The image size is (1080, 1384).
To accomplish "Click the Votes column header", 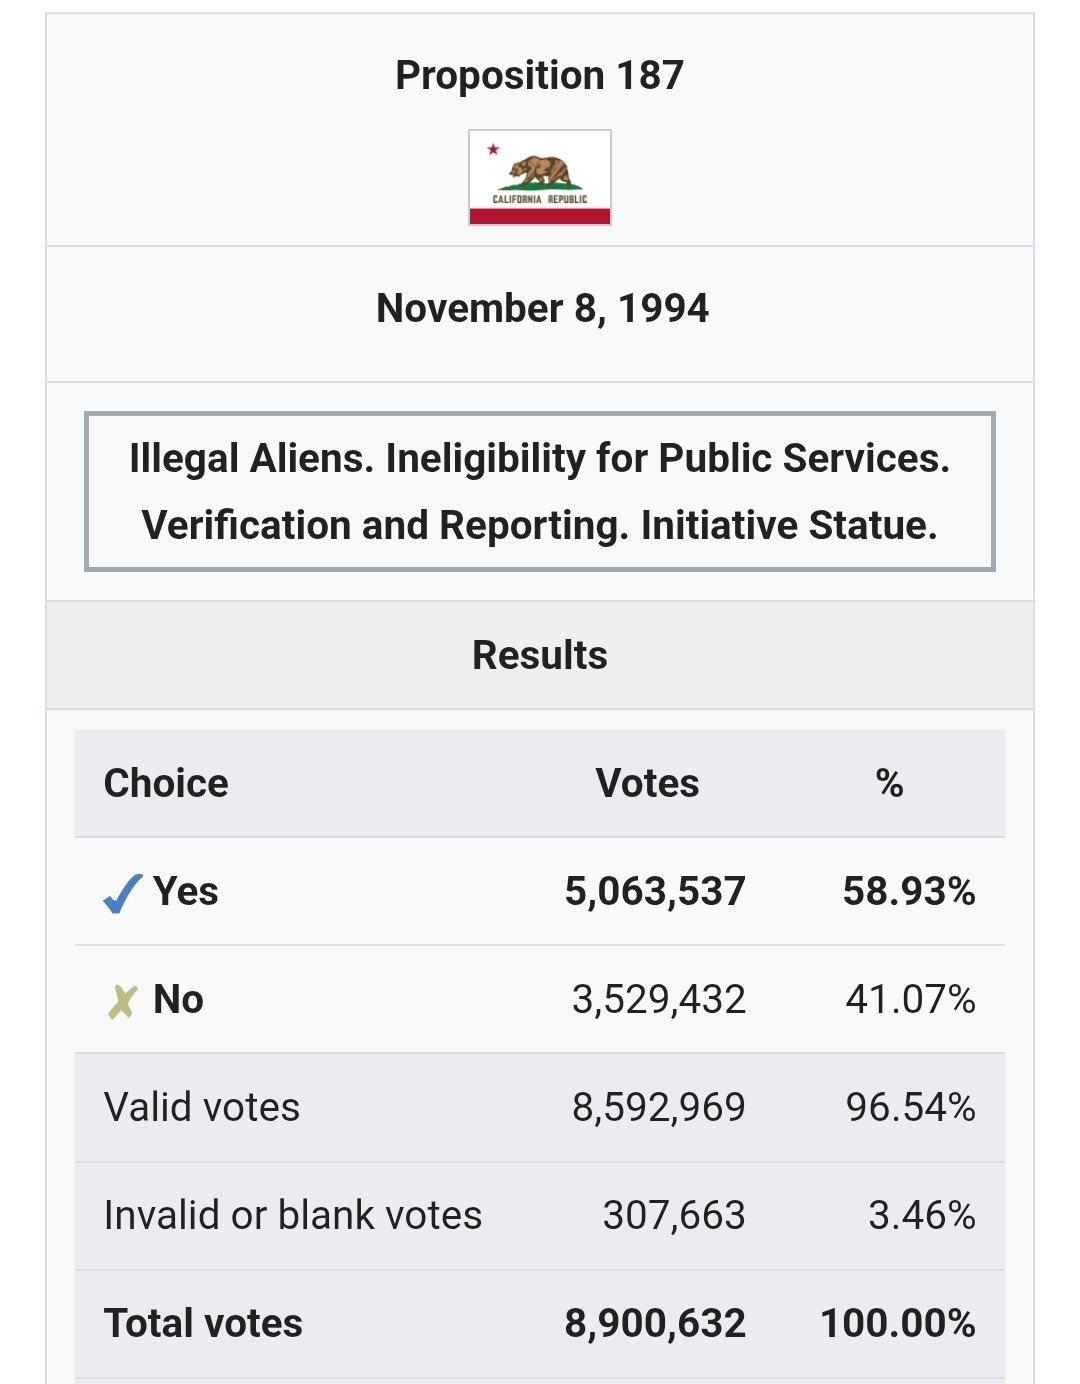I will 647,783.
